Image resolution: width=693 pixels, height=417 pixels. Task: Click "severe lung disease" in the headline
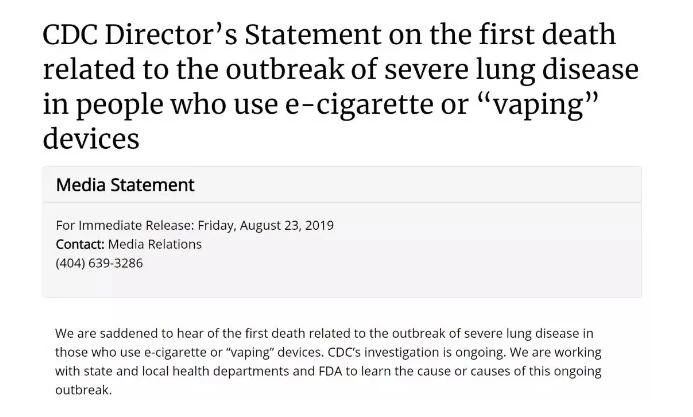pos(511,71)
